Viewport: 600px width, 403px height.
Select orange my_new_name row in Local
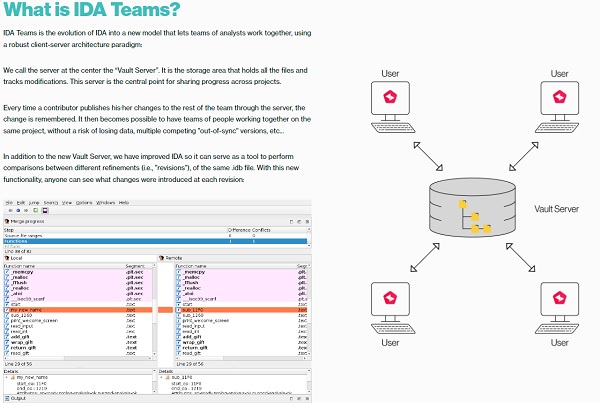pos(78,310)
